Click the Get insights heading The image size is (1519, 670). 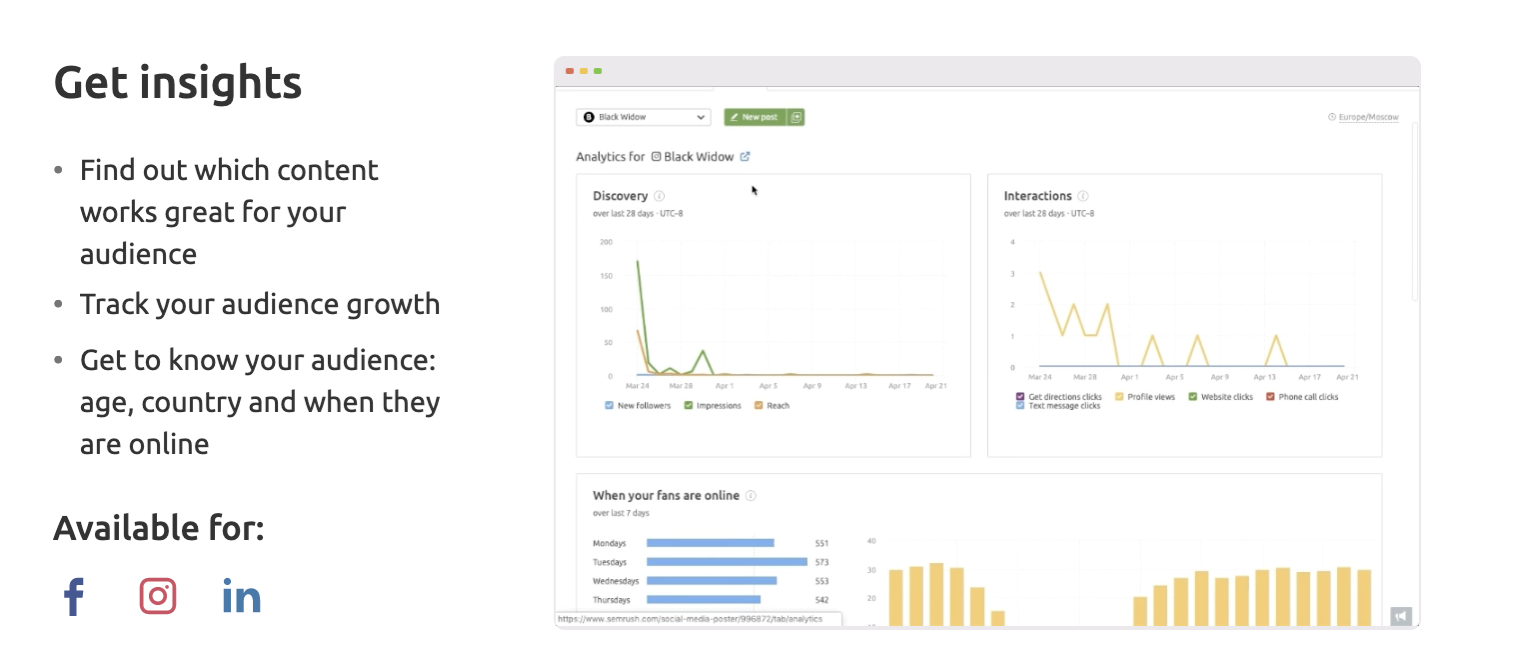pos(178,82)
